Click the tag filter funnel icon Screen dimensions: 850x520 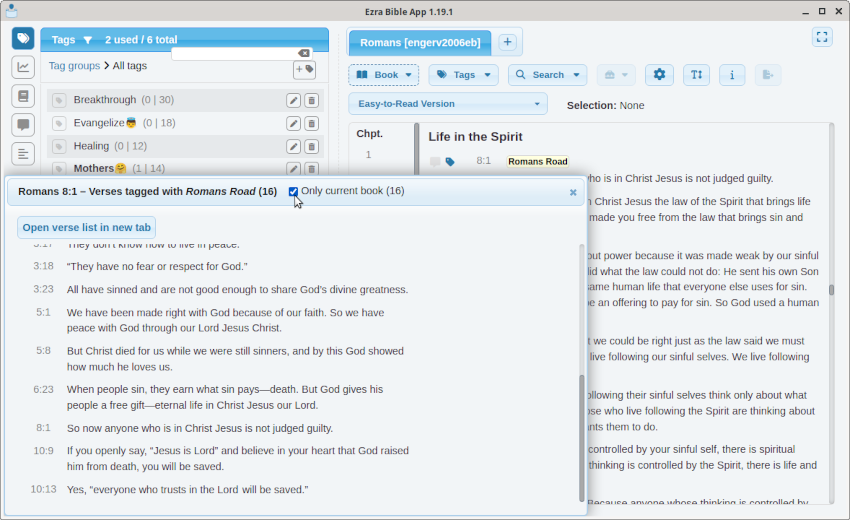pyautogui.click(x=88, y=40)
